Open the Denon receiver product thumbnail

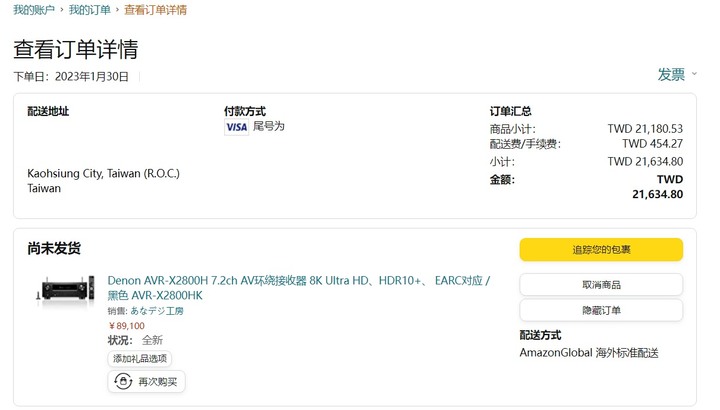[66, 289]
